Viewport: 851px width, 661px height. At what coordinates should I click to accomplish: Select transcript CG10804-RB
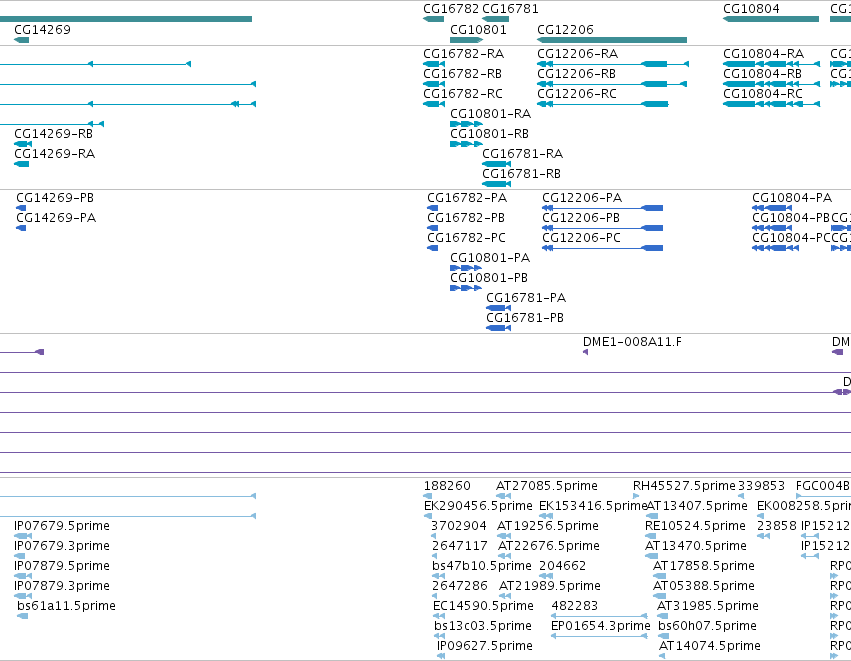tap(763, 74)
